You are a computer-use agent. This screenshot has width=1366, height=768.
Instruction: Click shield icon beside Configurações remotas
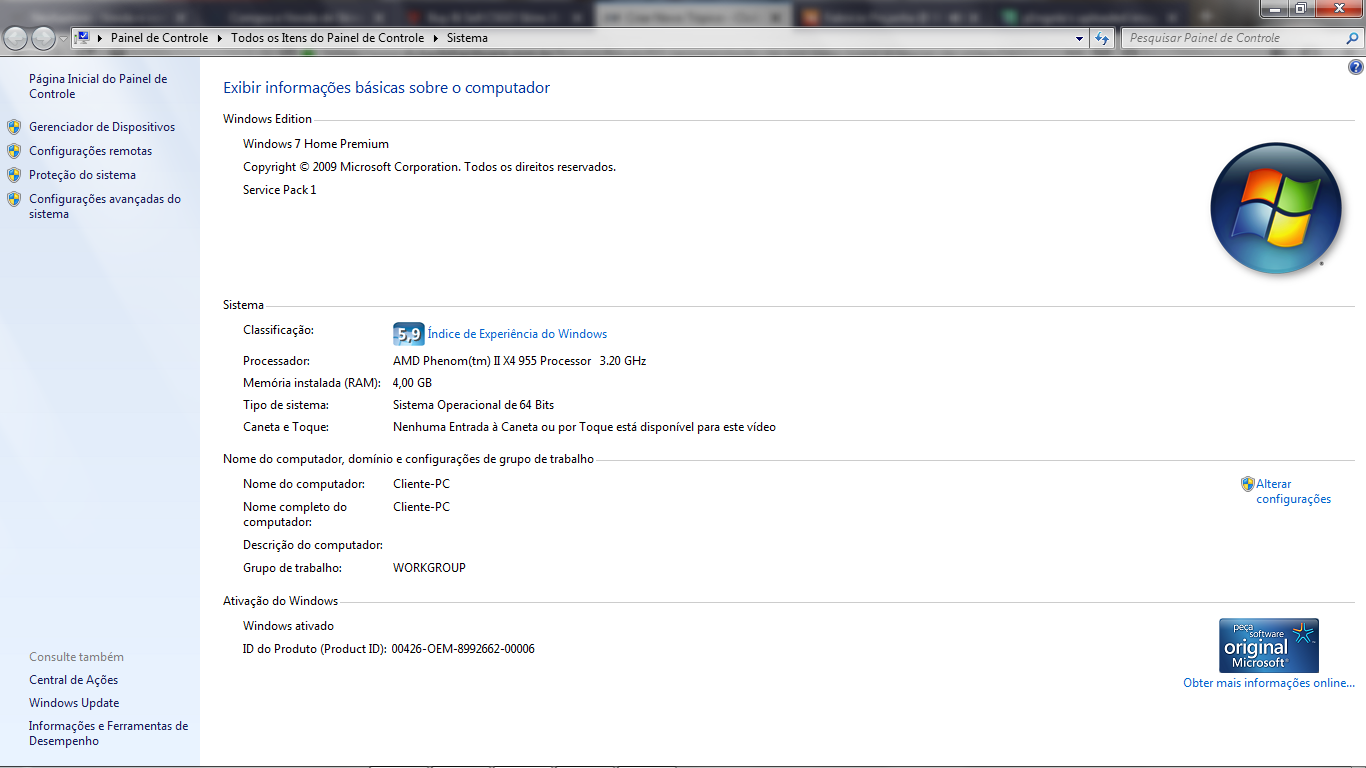(x=14, y=151)
